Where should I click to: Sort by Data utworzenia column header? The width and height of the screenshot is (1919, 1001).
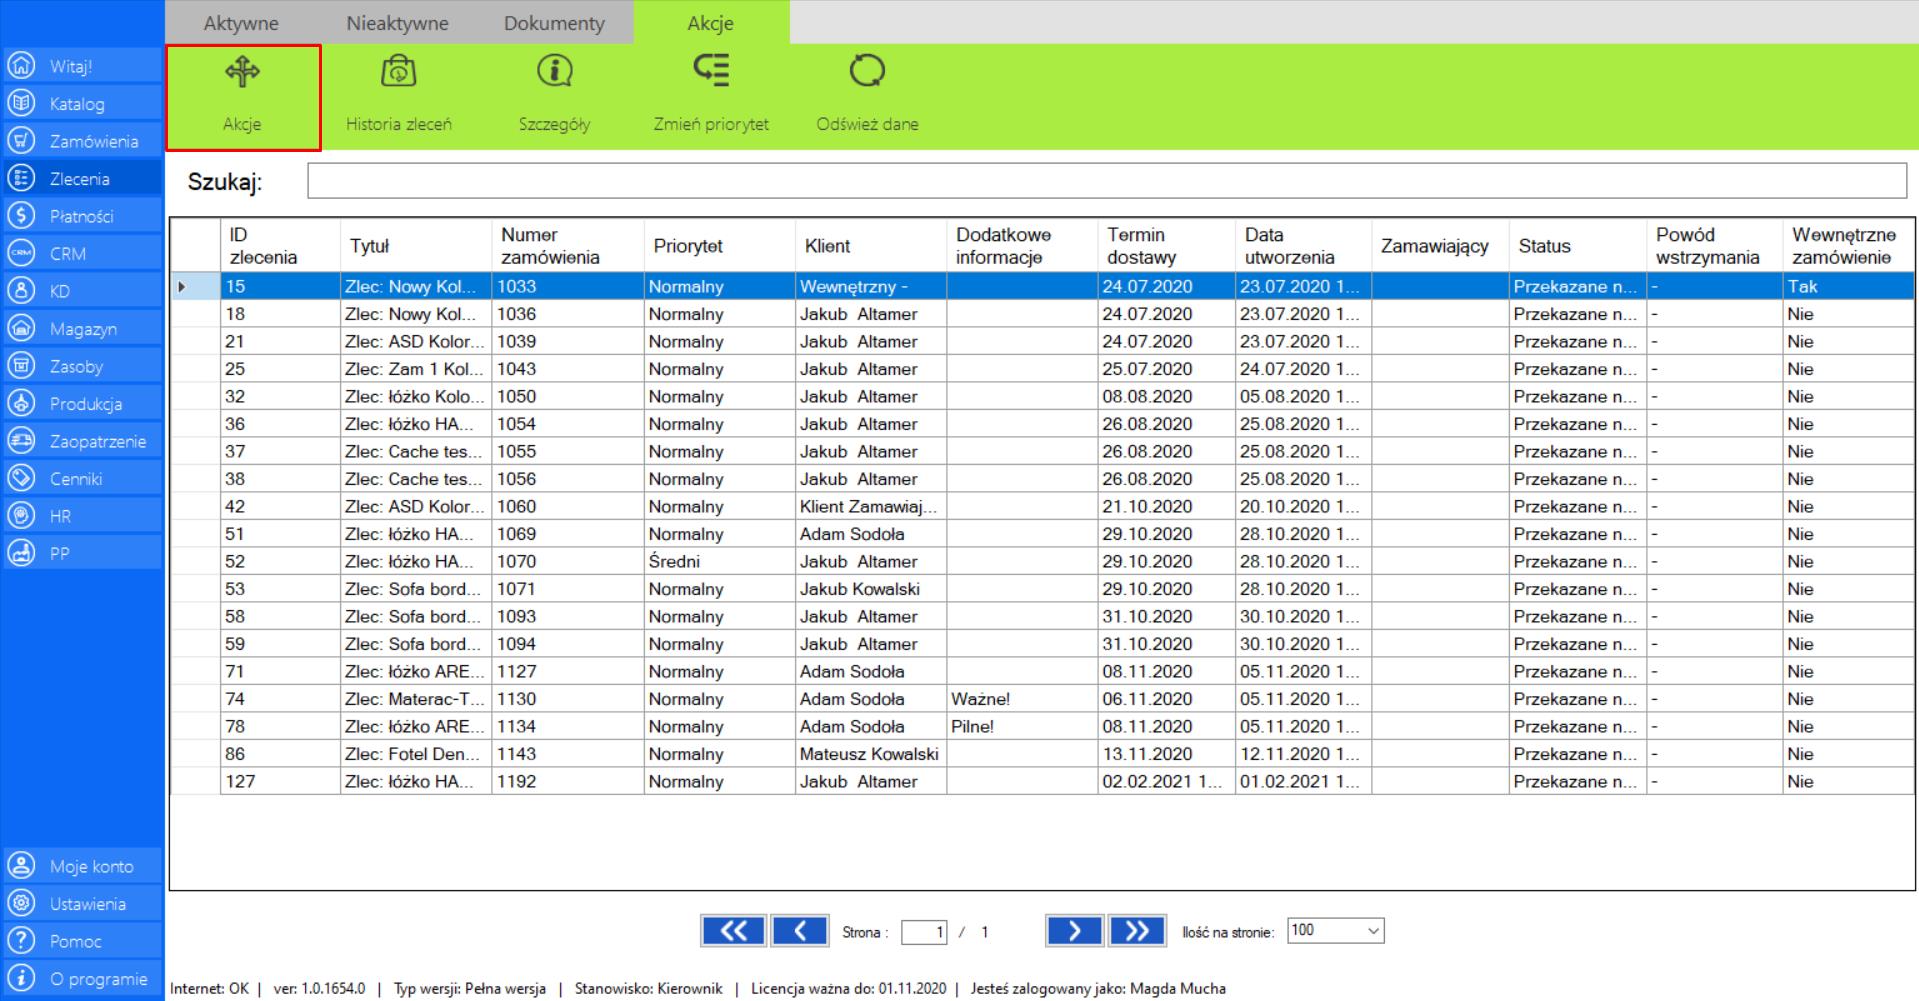[x=1304, y=246]
